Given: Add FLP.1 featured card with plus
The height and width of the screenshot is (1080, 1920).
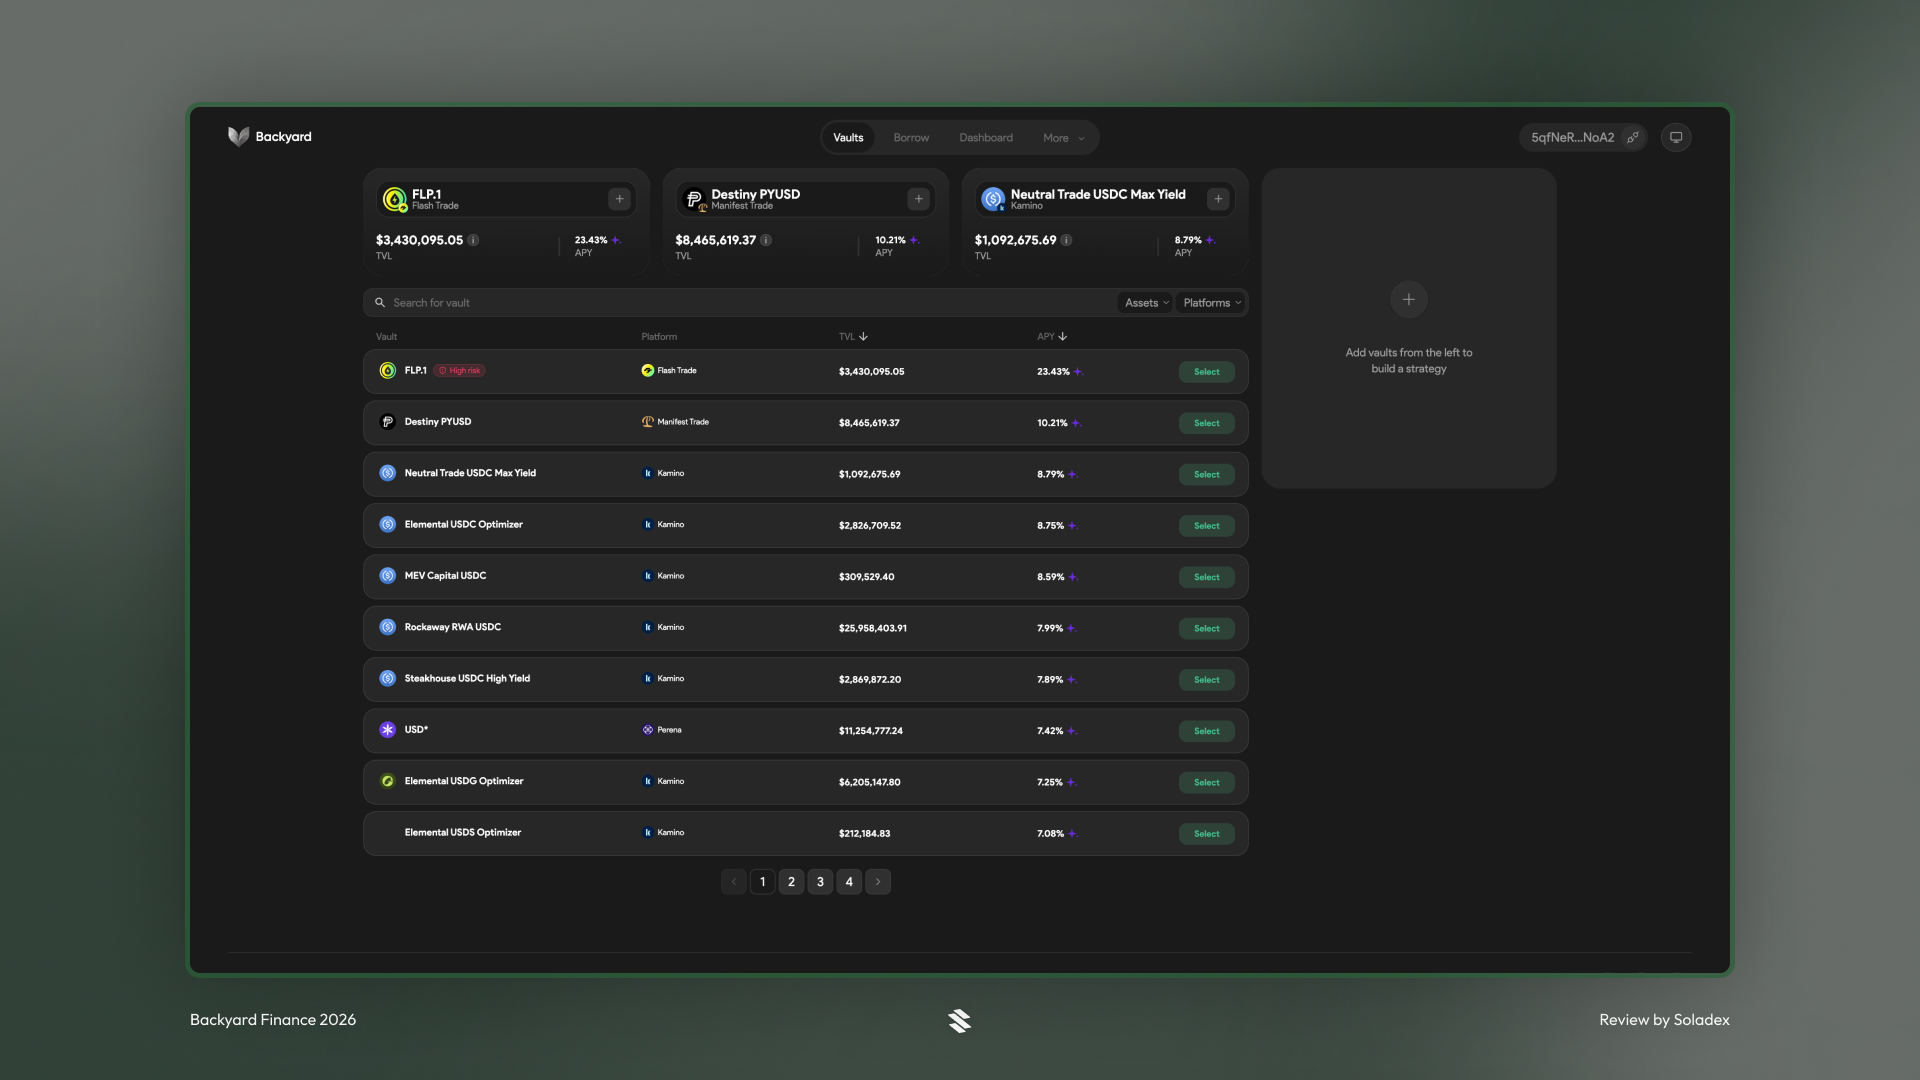Looking at the screenshot, I should 619,199.
